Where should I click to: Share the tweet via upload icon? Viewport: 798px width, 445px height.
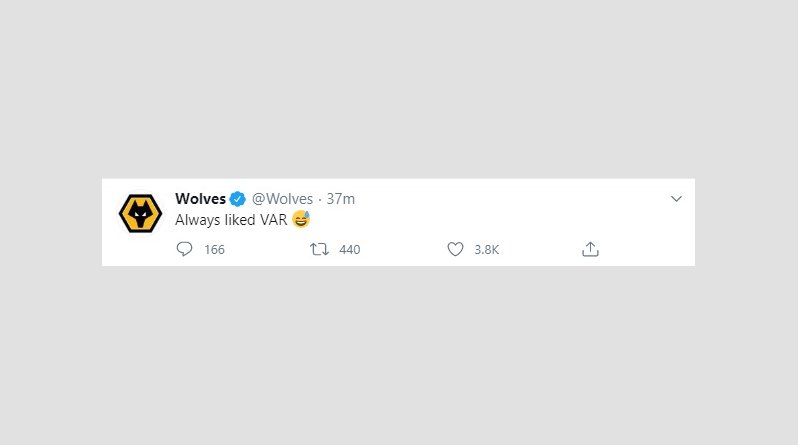tap(590, 249)
